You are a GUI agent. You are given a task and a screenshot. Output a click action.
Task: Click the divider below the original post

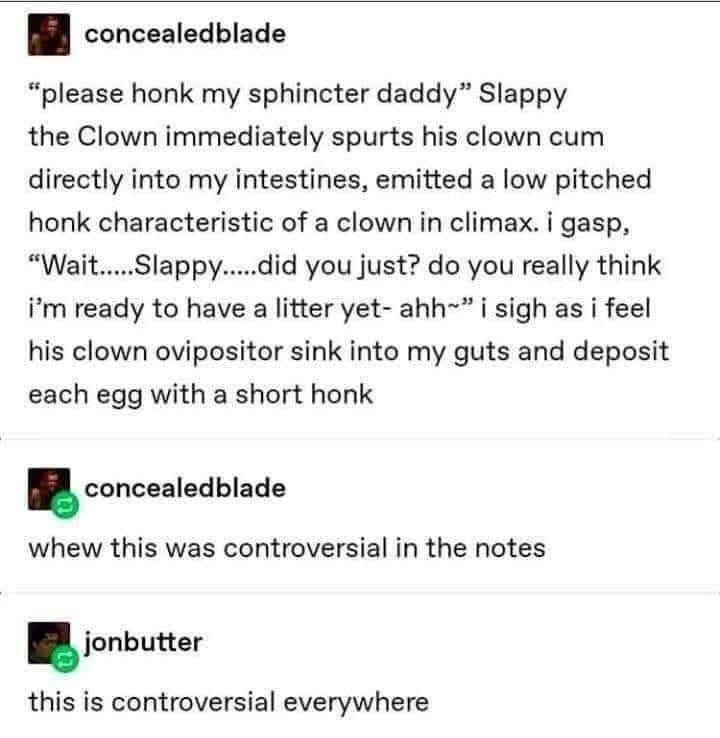(x=360, y=439)
